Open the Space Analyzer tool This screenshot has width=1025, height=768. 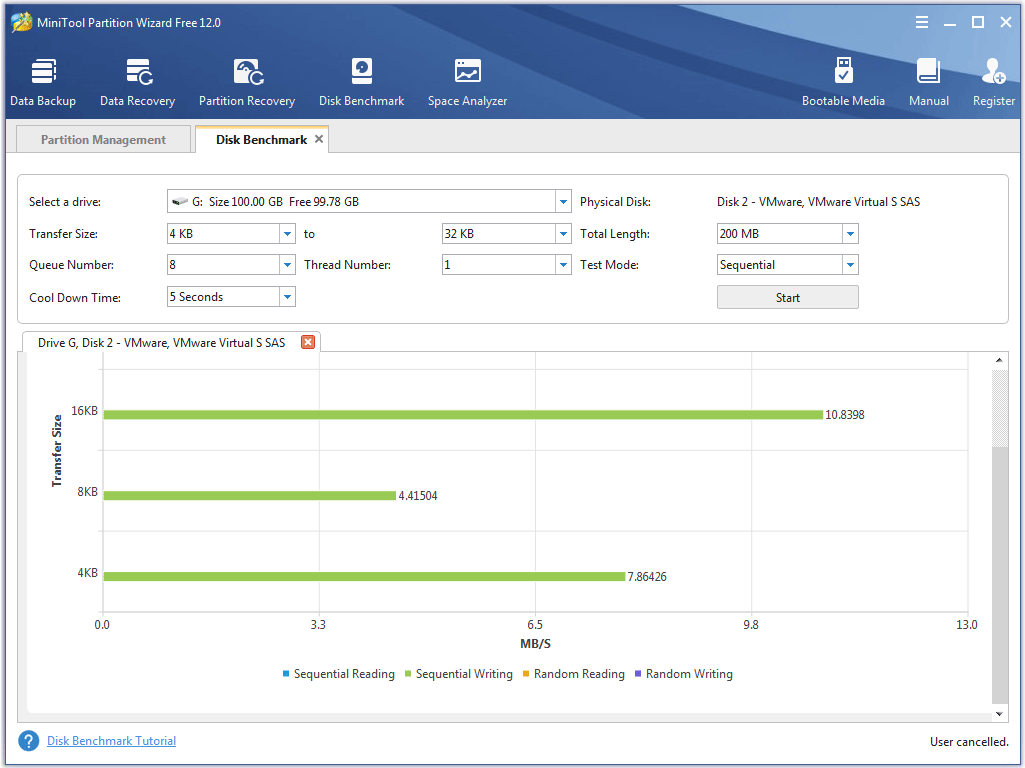(x=467, y=82)
